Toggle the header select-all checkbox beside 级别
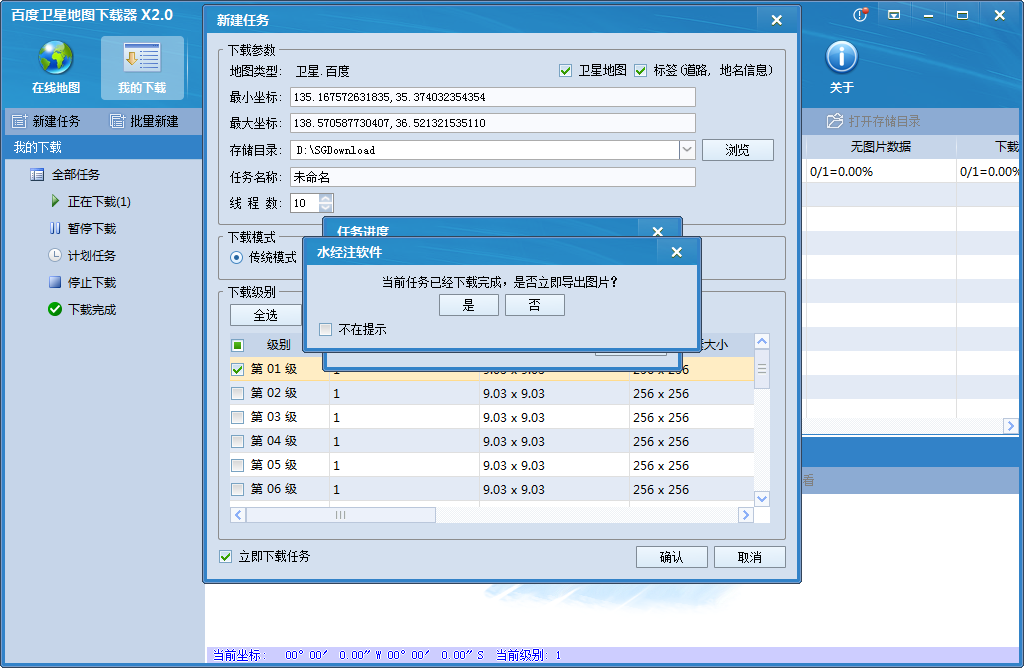1024x668 pixels. [x=238, y=345]
